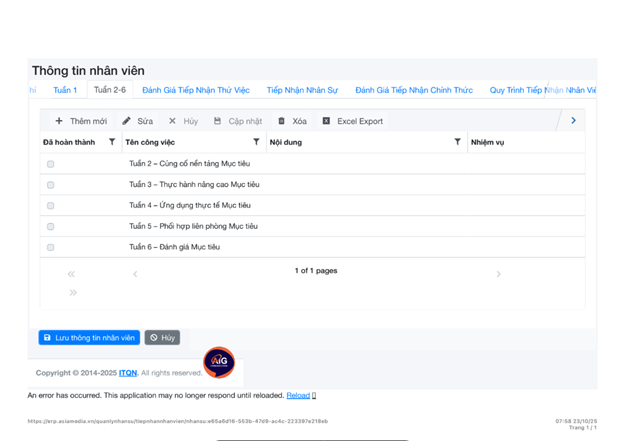Viewport: 624px width, 441px height.
Task: Go to first page of grid pager
Action: tap(71, 274)
